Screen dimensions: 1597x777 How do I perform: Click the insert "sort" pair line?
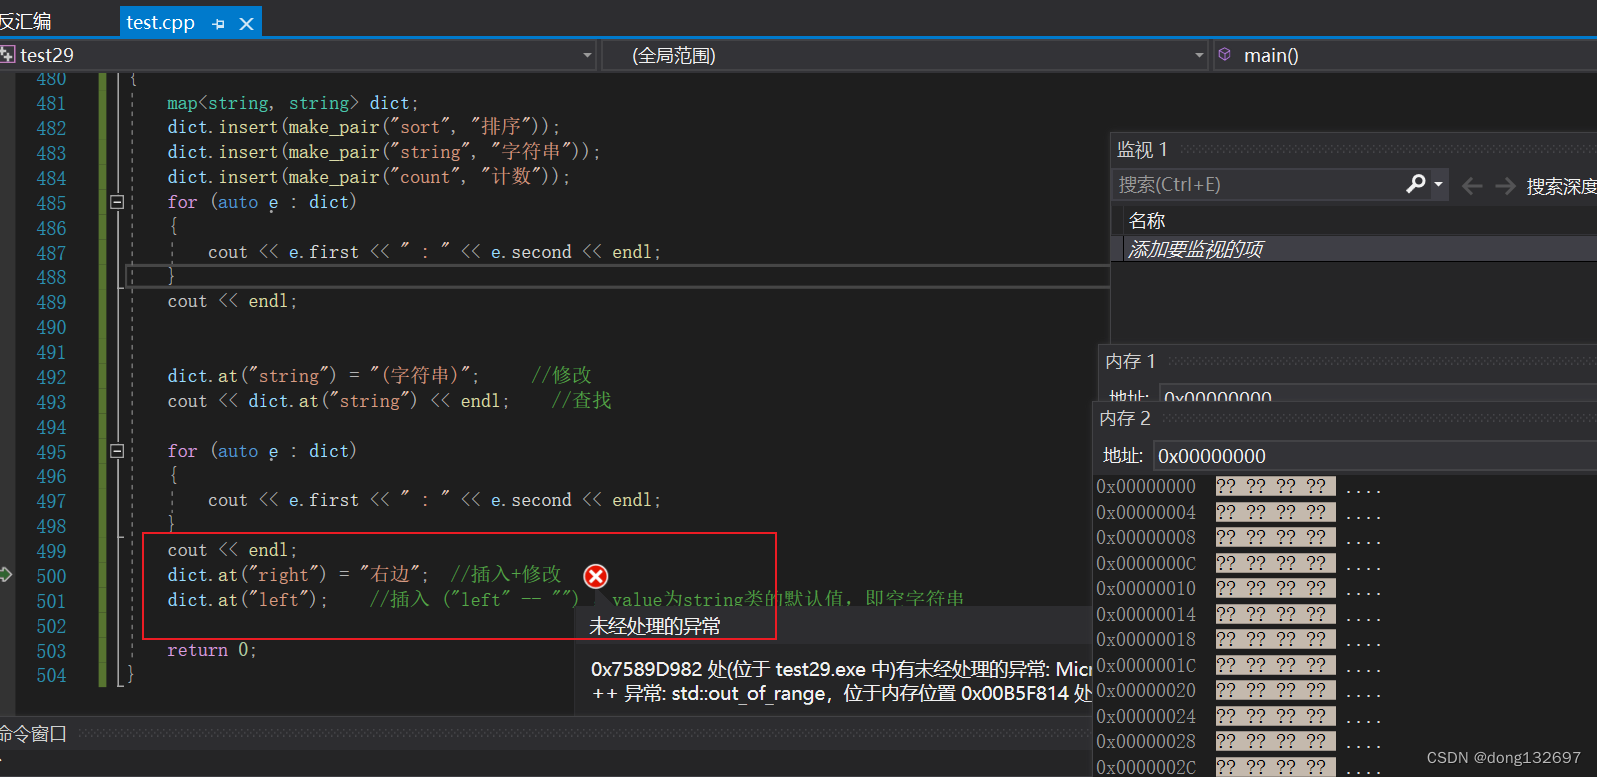(364, 127)
